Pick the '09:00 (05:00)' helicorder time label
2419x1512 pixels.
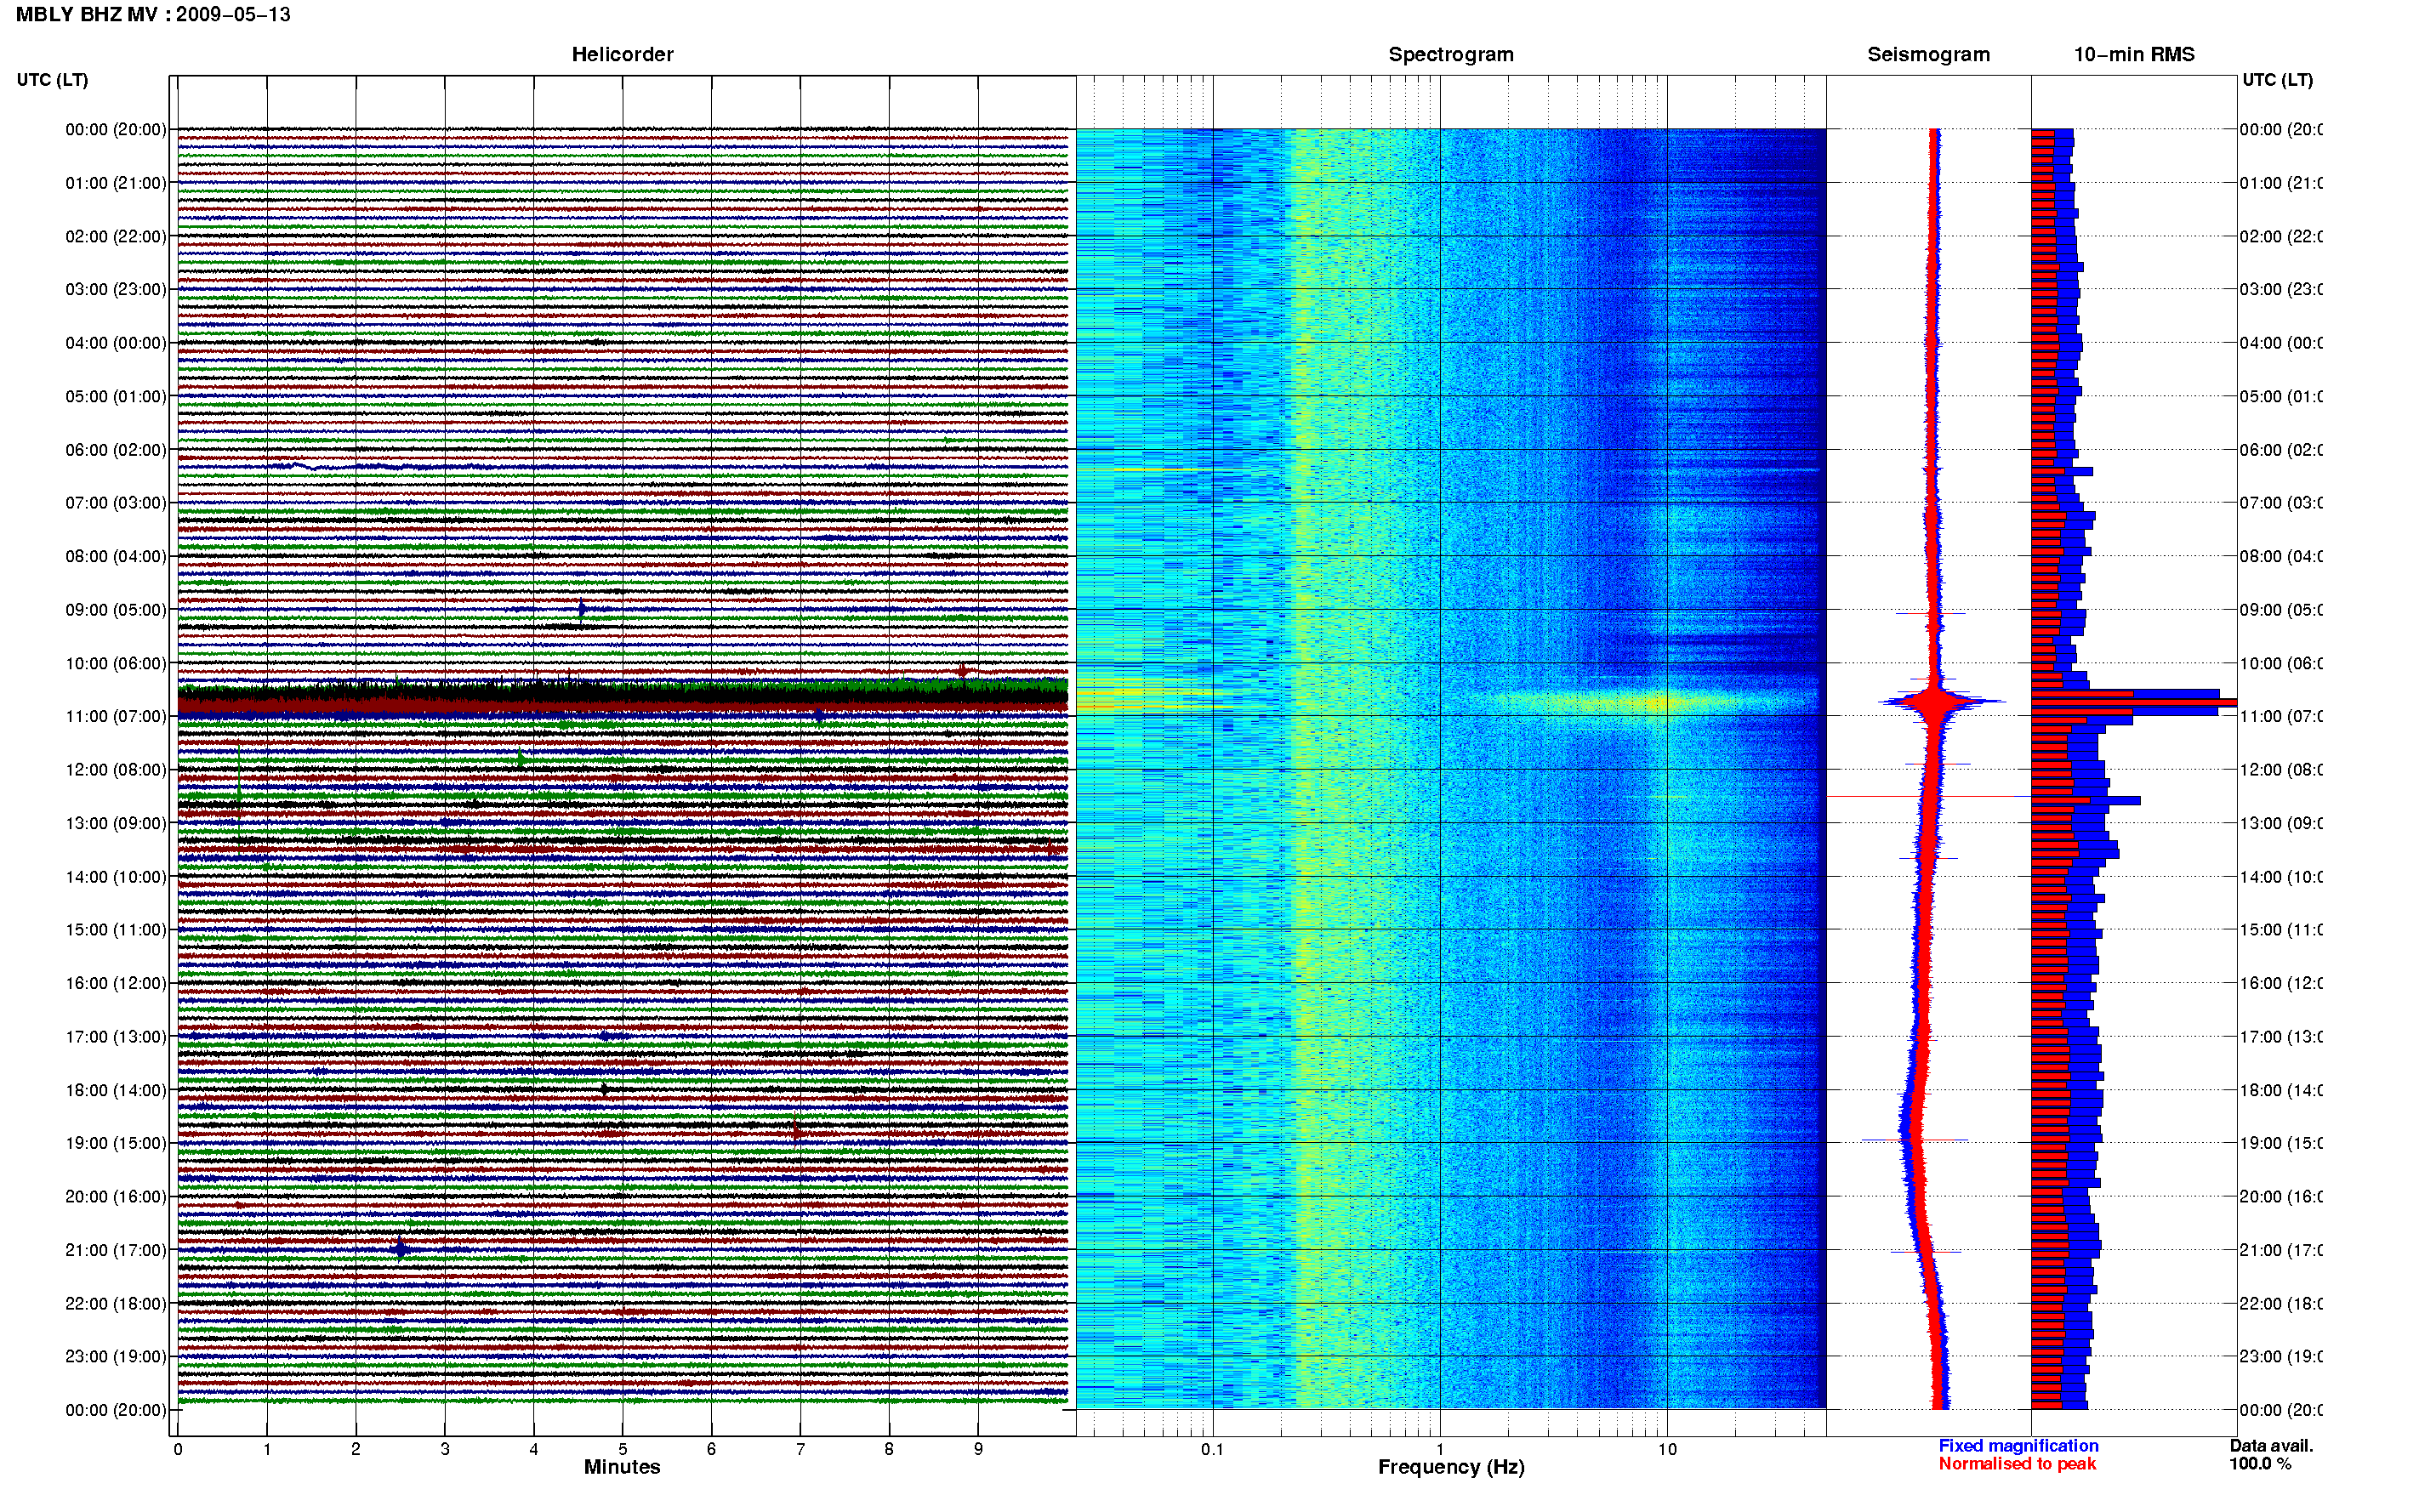tap(116, 610)
